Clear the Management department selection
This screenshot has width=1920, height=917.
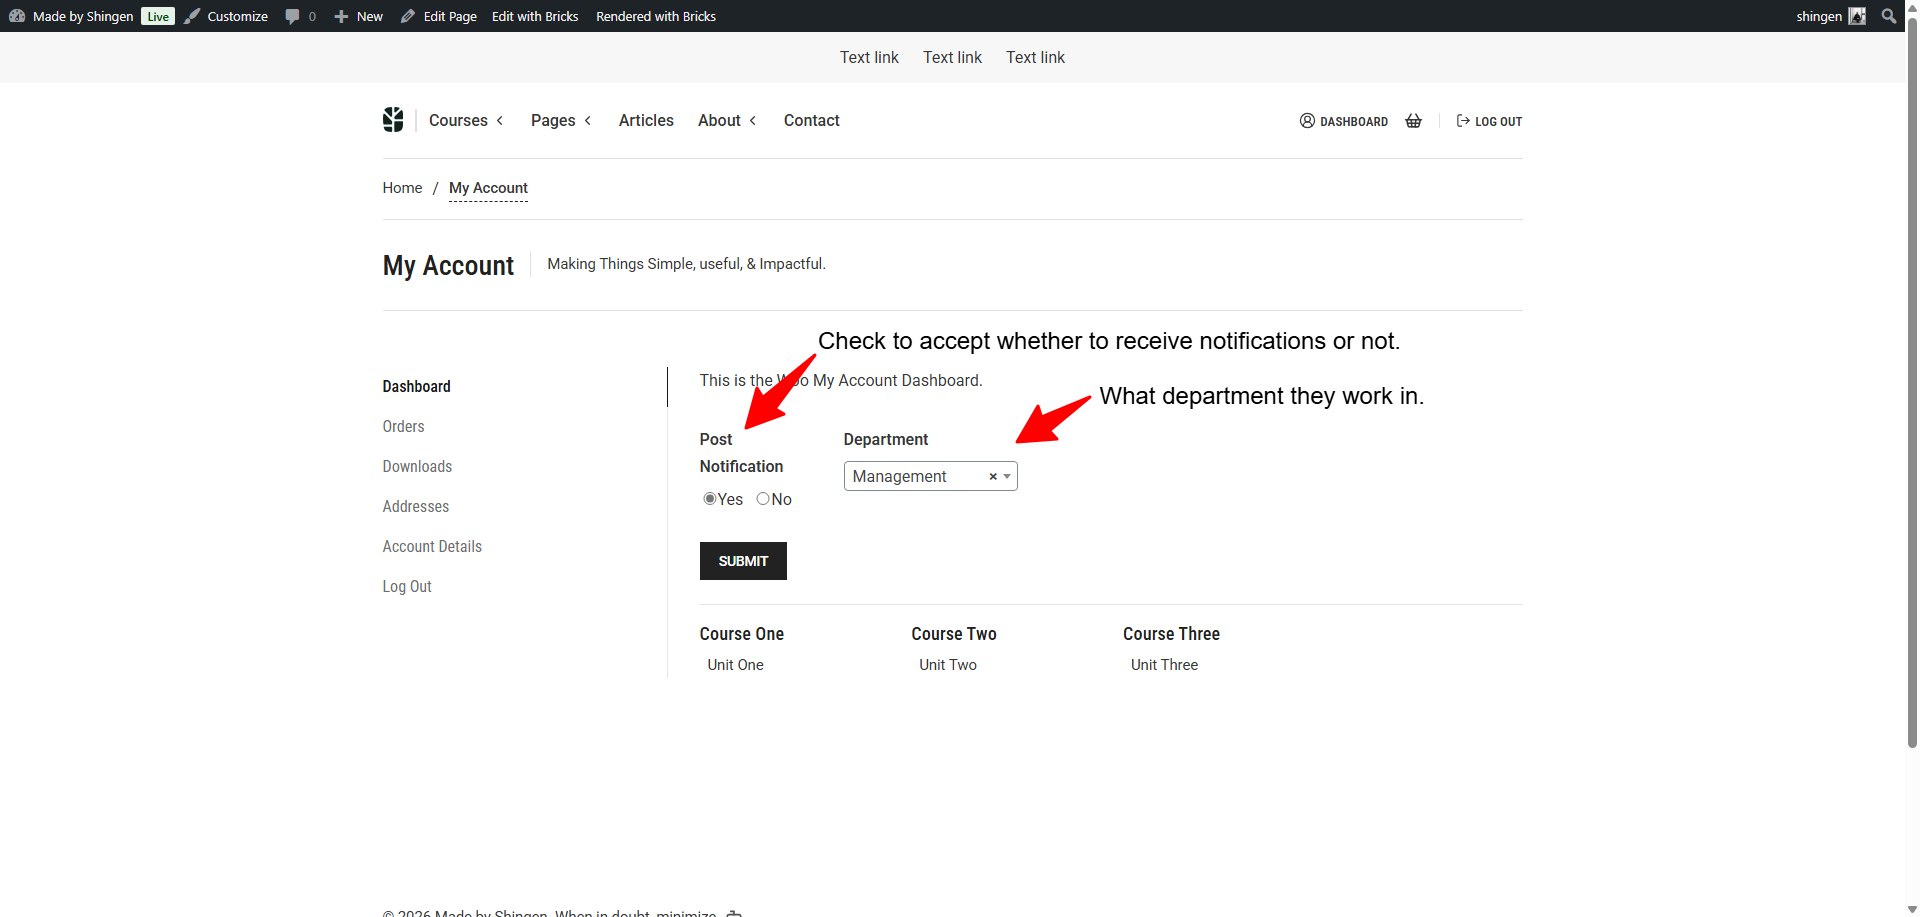coord(992,477)
